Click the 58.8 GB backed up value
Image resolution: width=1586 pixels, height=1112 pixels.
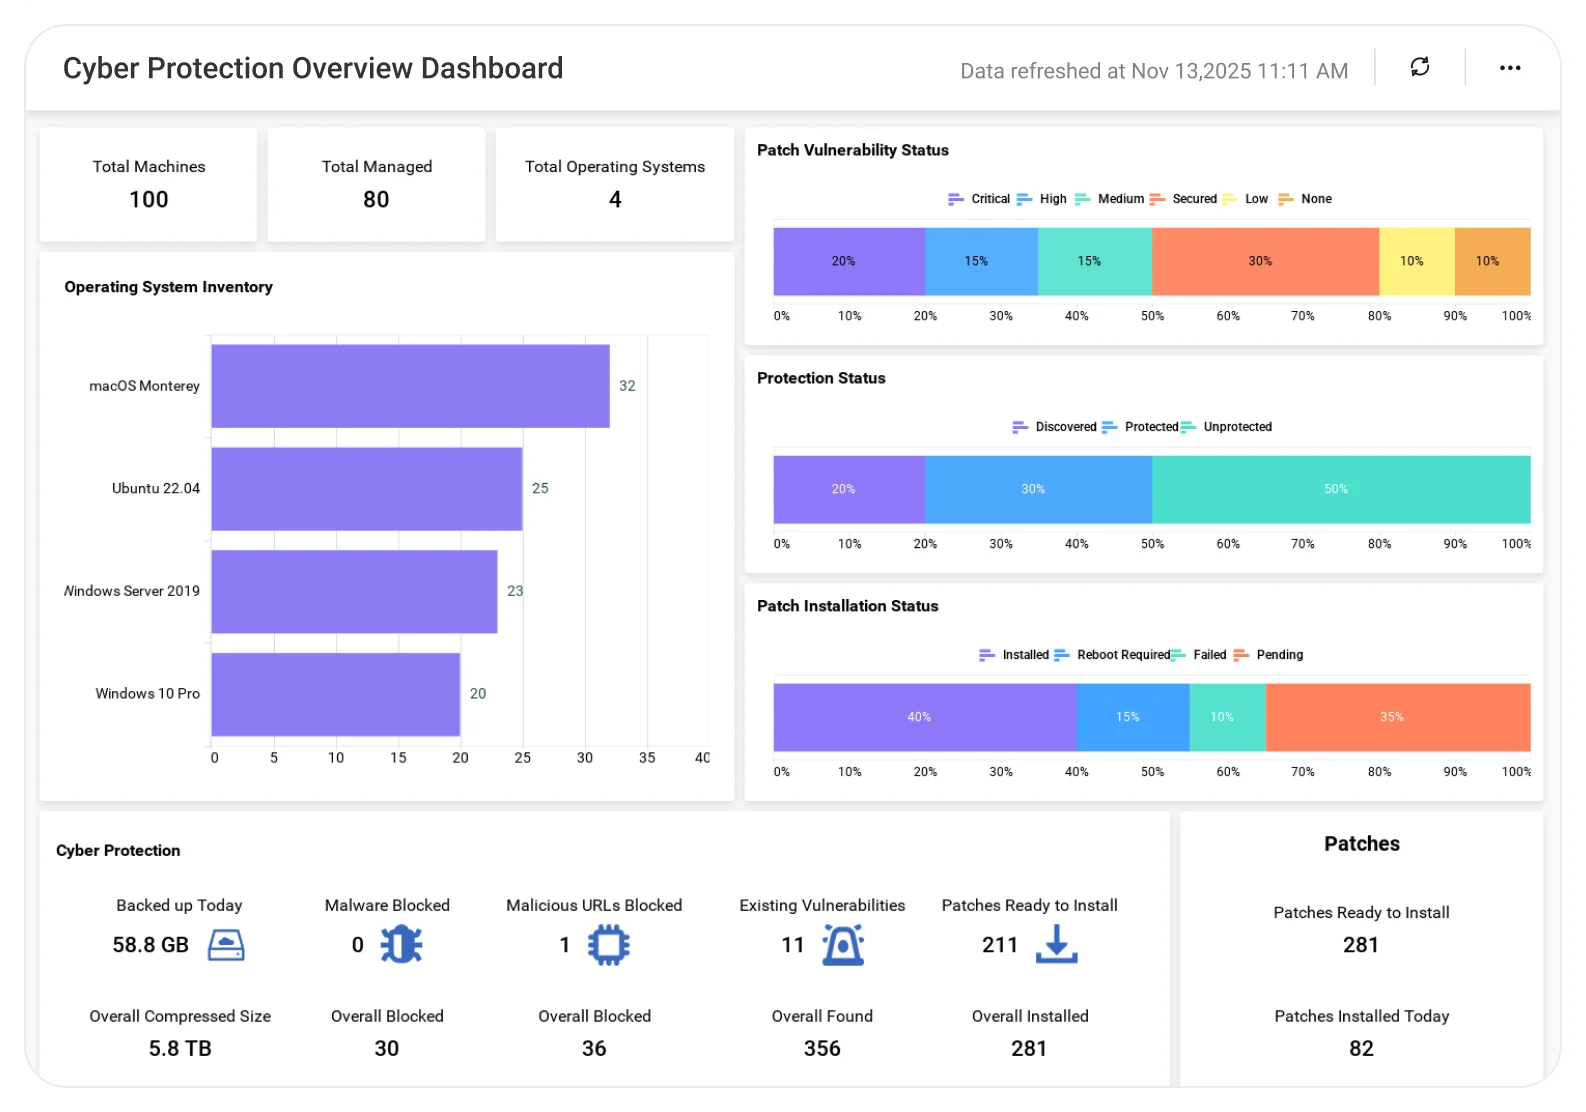tap(151, 945)
